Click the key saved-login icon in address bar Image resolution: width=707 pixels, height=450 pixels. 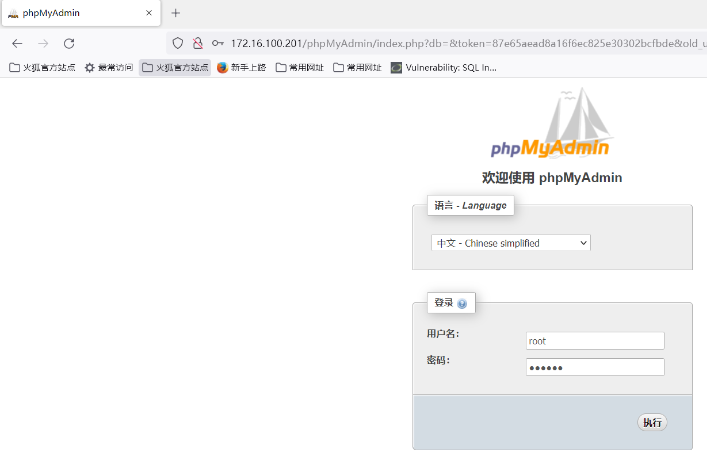[x=218, y=43]
